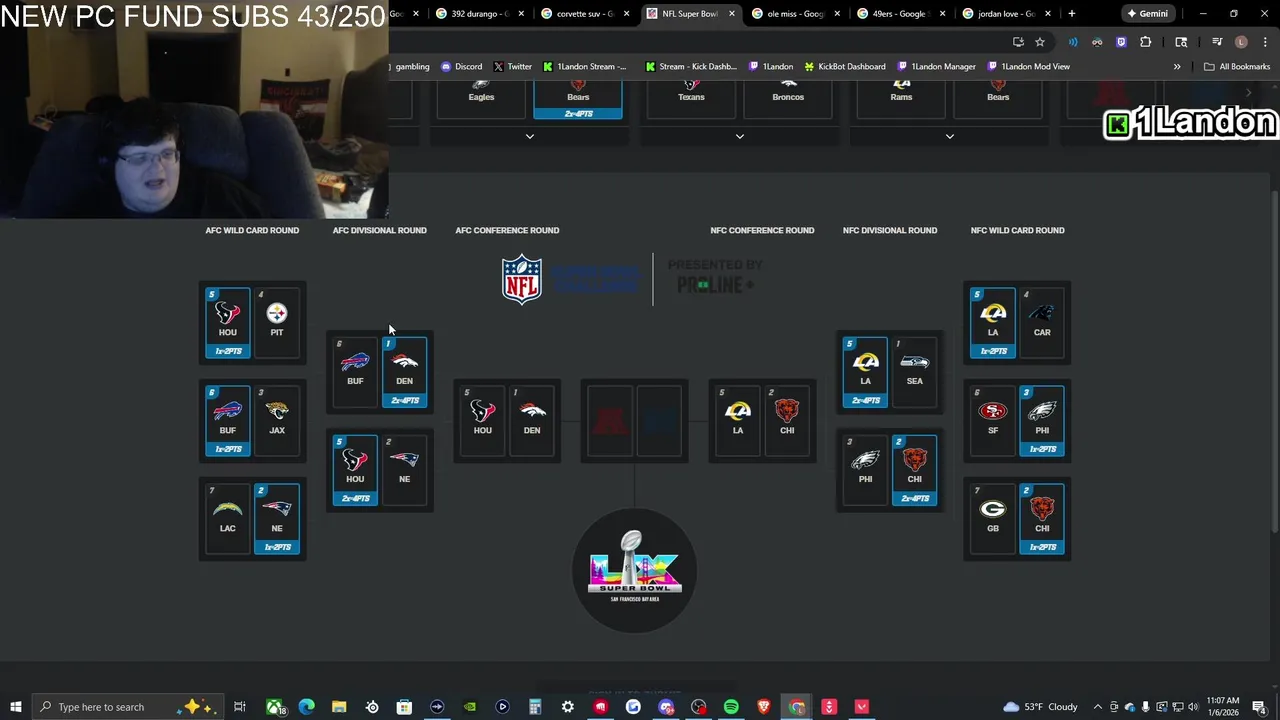Pick the Chargers LAC team card
Viewport: 1280px width, 720px height.
coord(228,518)
